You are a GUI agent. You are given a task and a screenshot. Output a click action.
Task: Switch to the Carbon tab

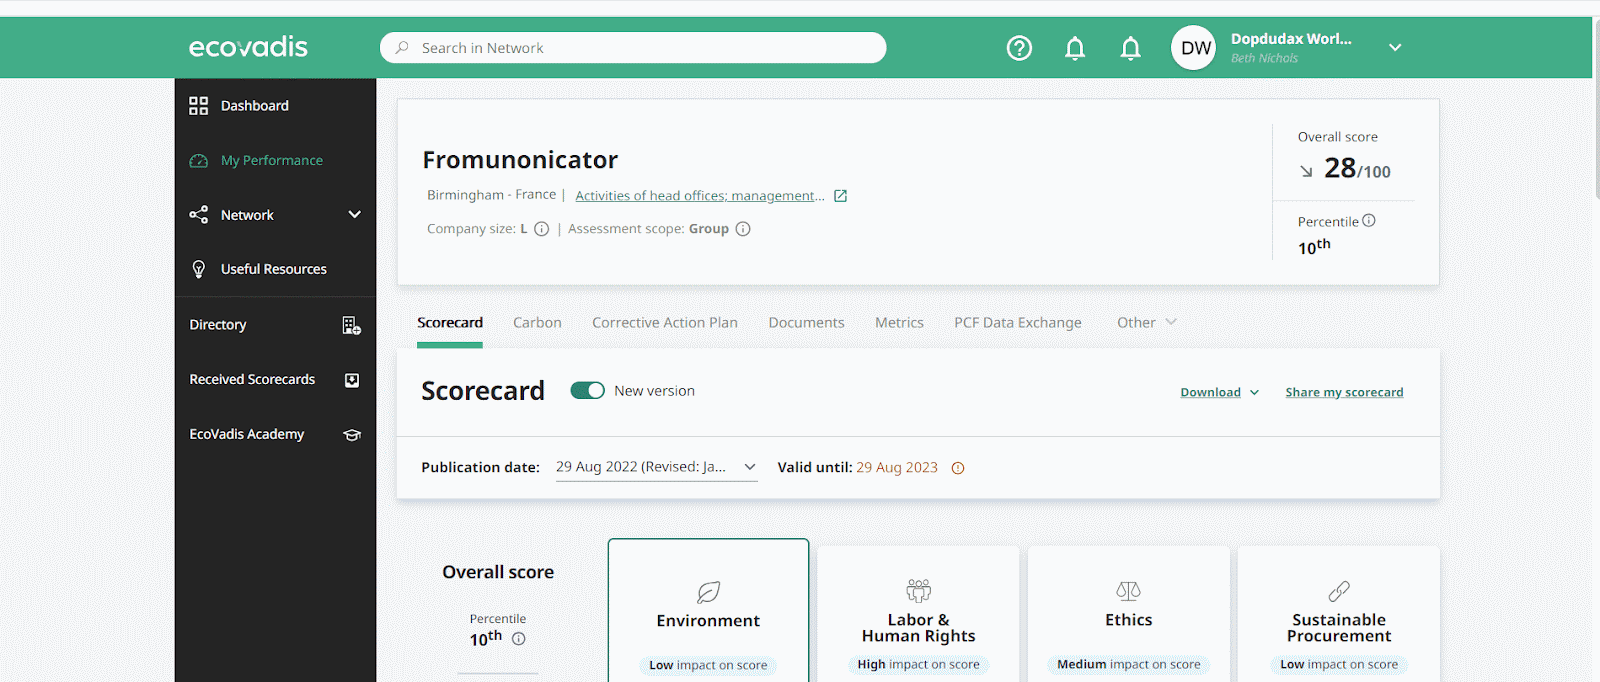(x=537, y=323)
